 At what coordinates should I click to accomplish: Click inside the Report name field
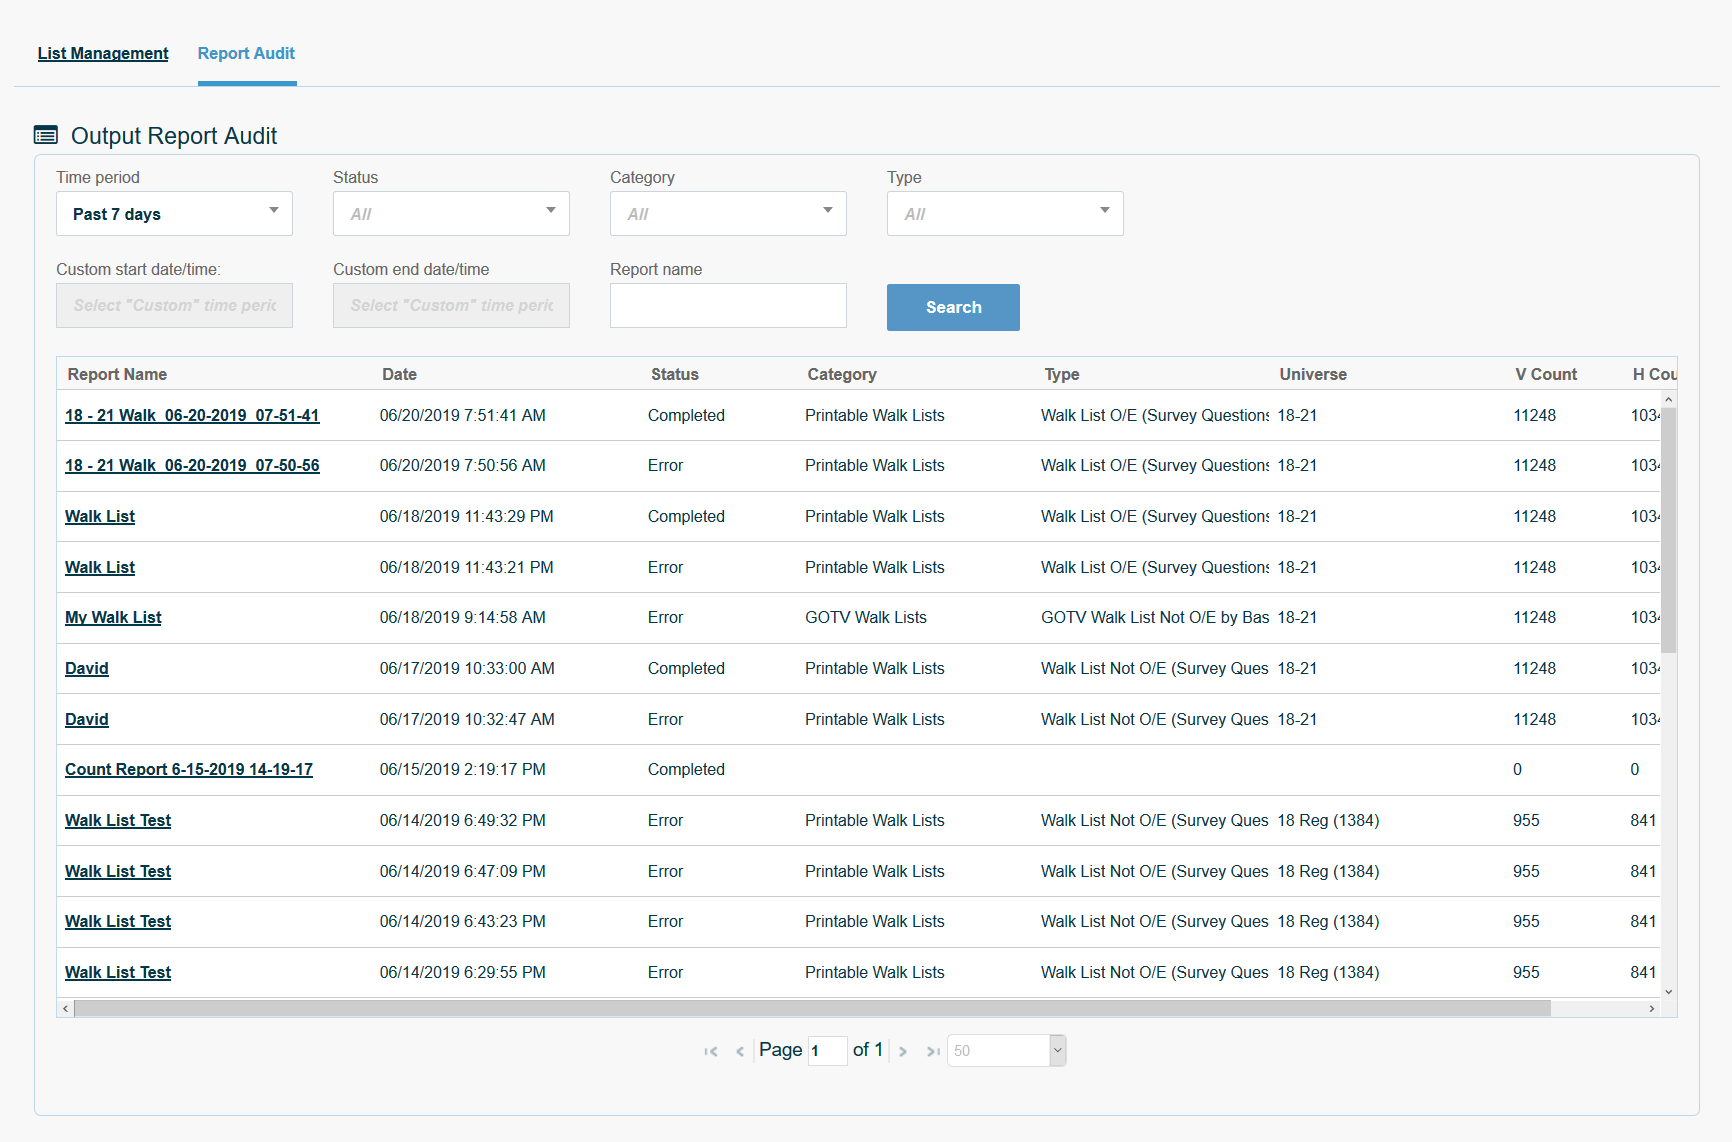pos(727,305)
